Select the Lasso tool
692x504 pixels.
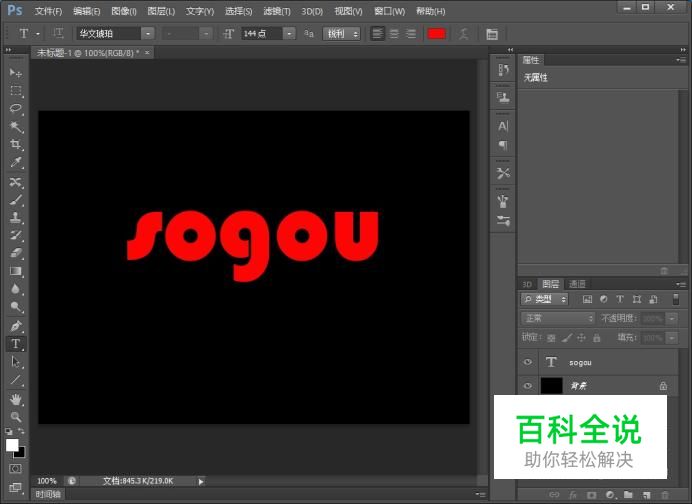[x=16, y=108]
